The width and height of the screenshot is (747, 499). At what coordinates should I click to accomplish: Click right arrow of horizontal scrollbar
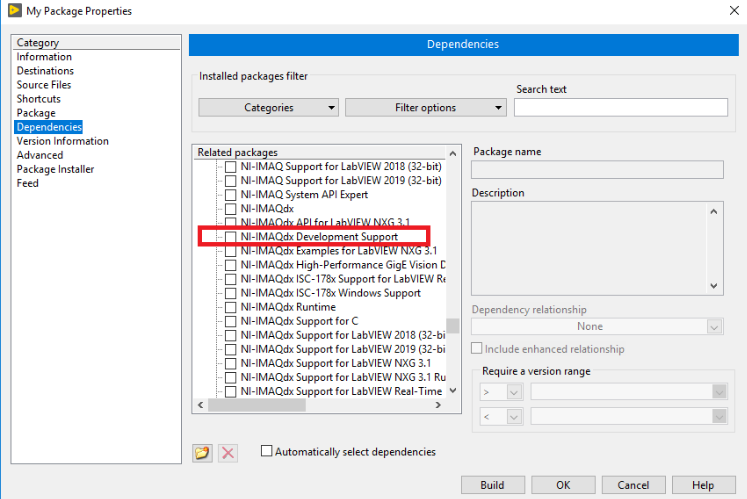tap(438, 405)
